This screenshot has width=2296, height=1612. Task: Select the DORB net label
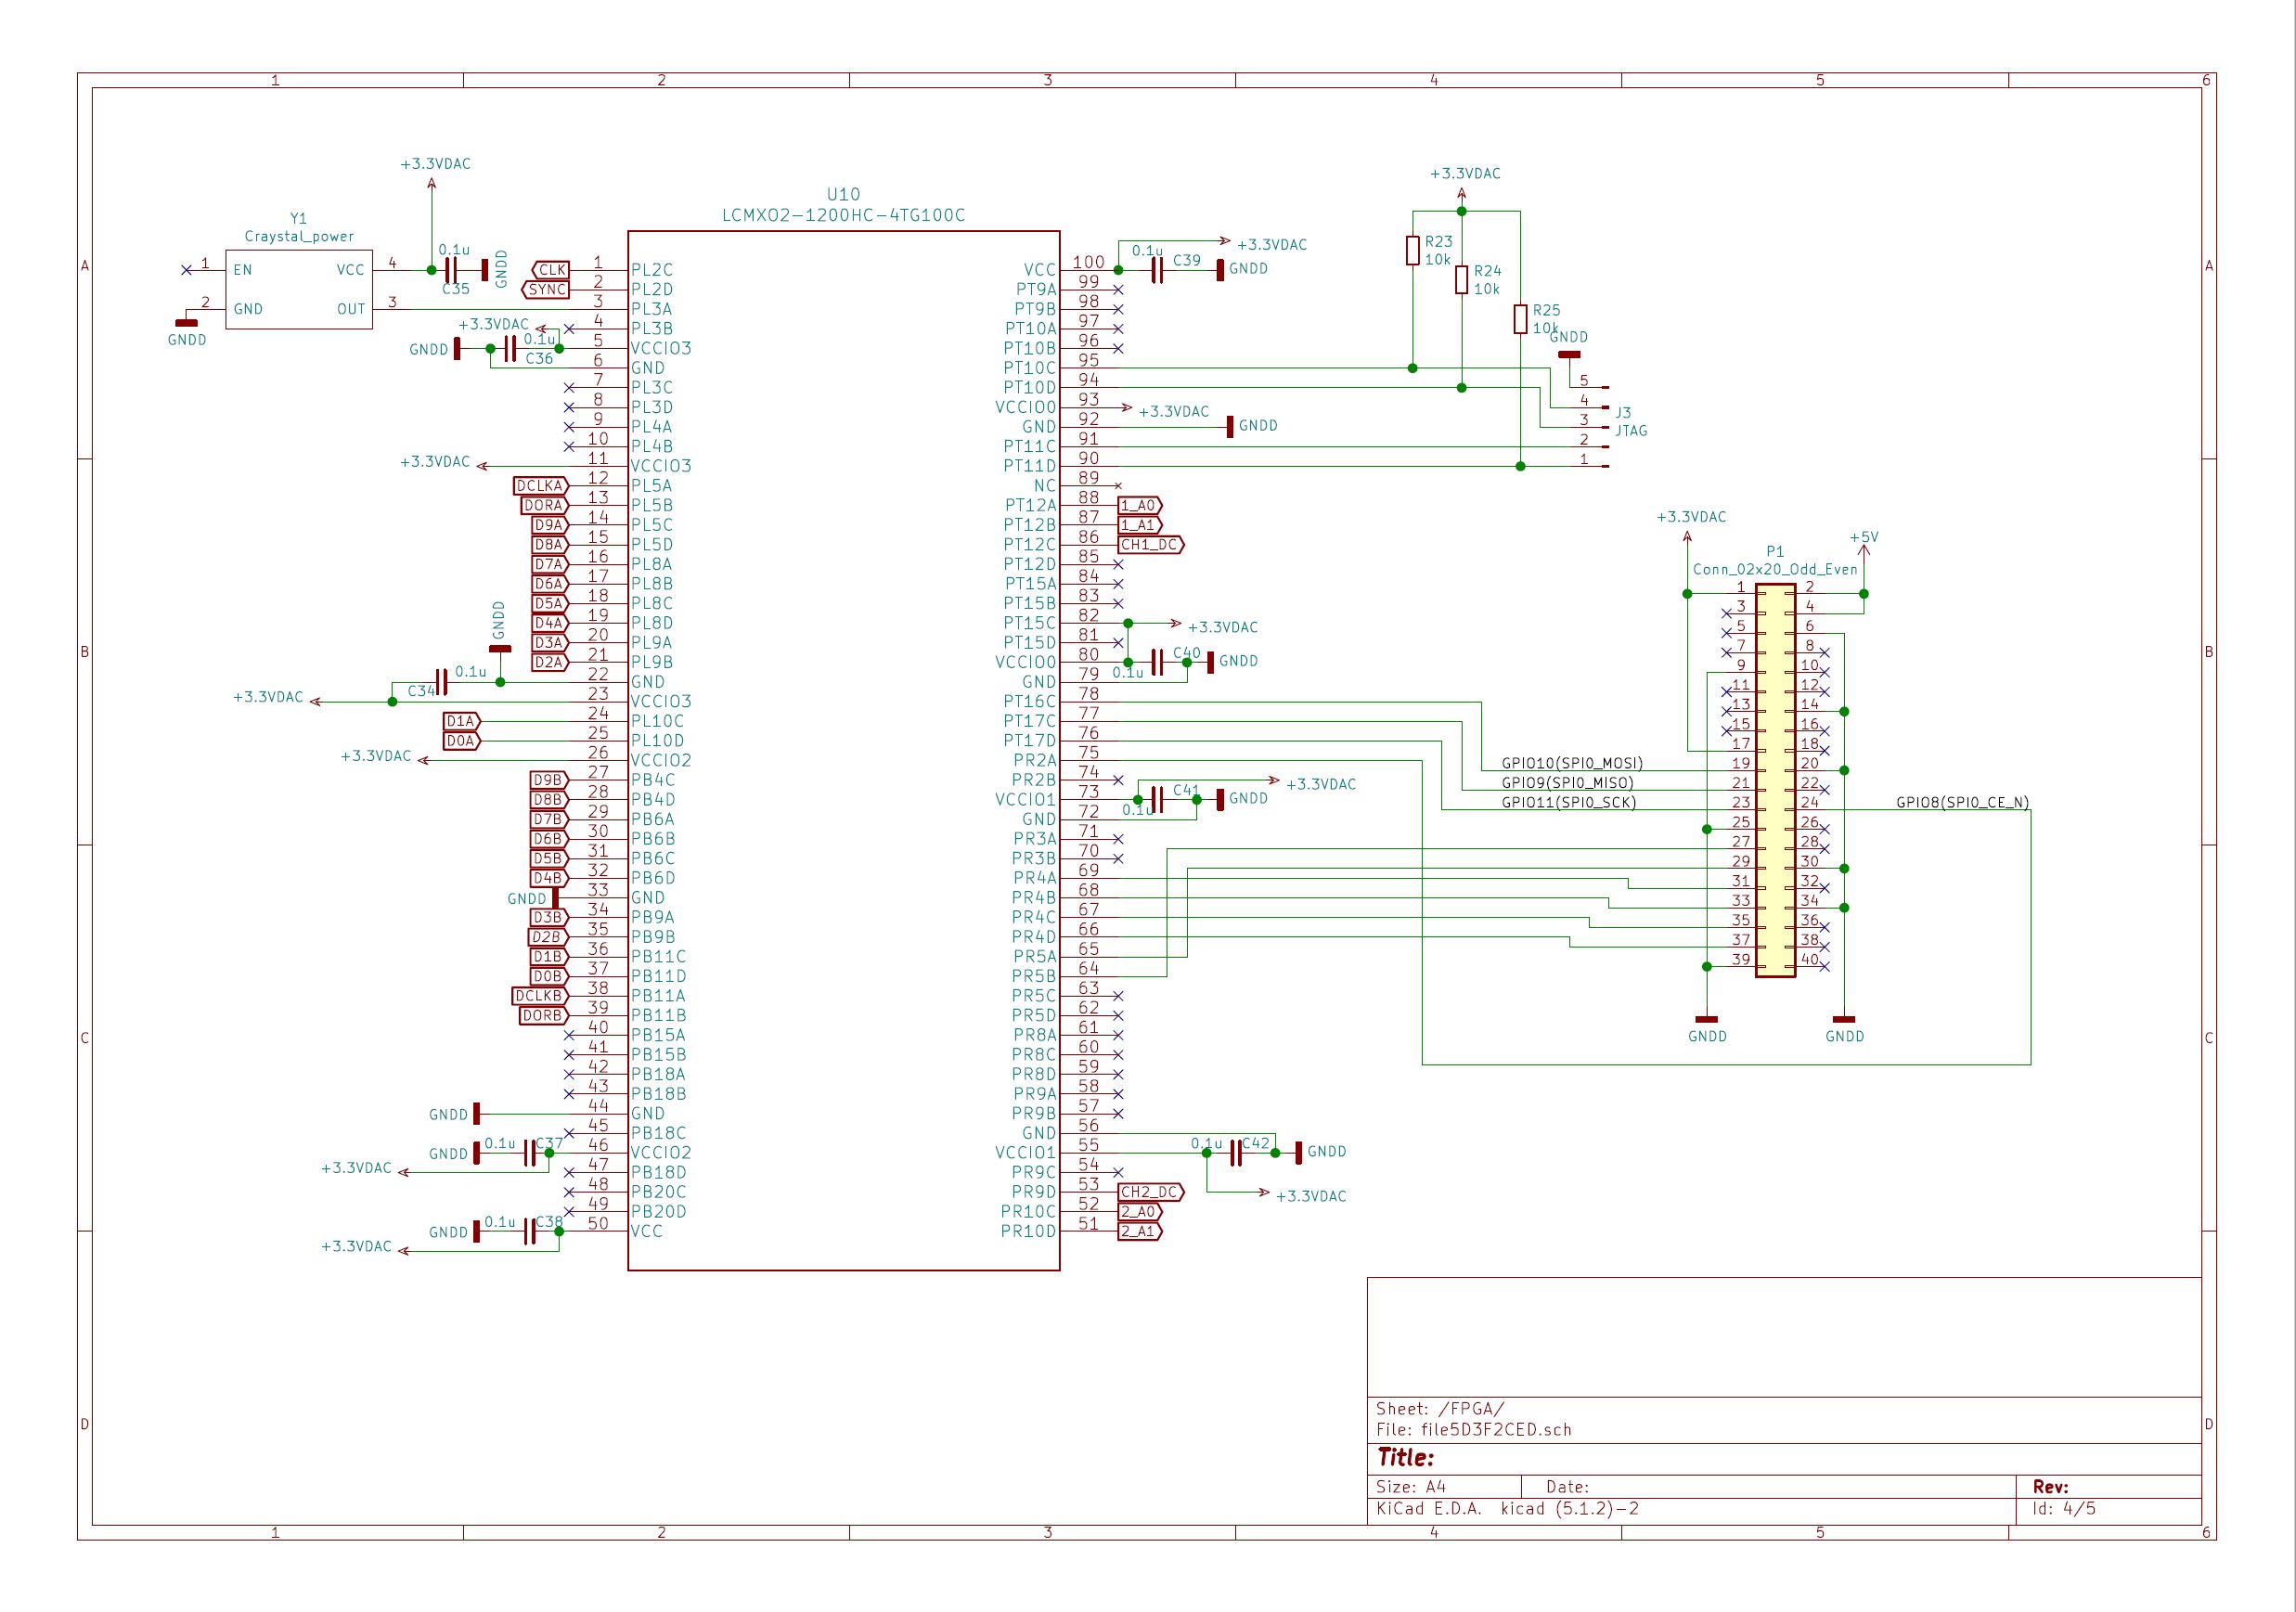[544, 1016]
